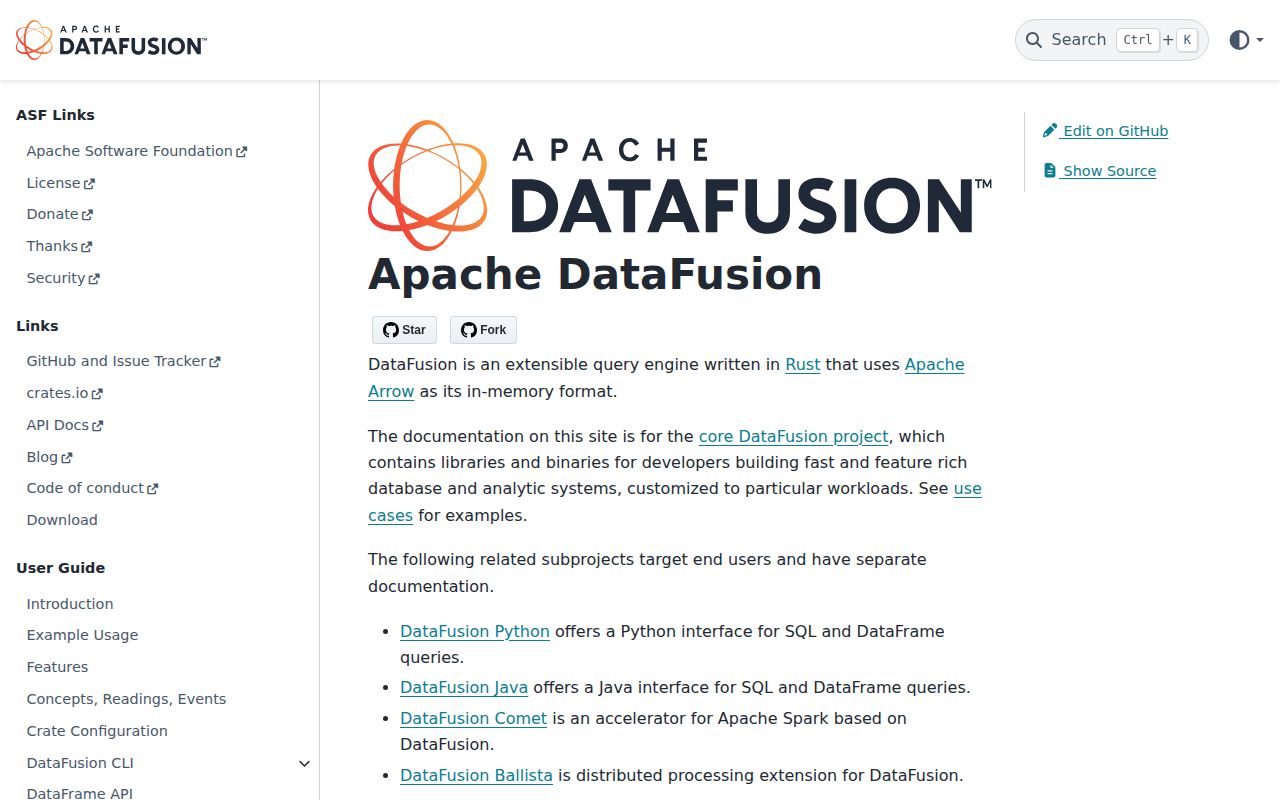The image size is (1280, 800).
Task: Click the pencil icon for Edit on GitHub
Action: pyautogui.click(x=1050, y=131)
